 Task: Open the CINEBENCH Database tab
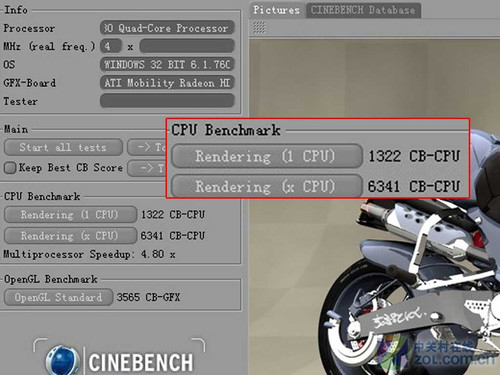tap(363, 10)
